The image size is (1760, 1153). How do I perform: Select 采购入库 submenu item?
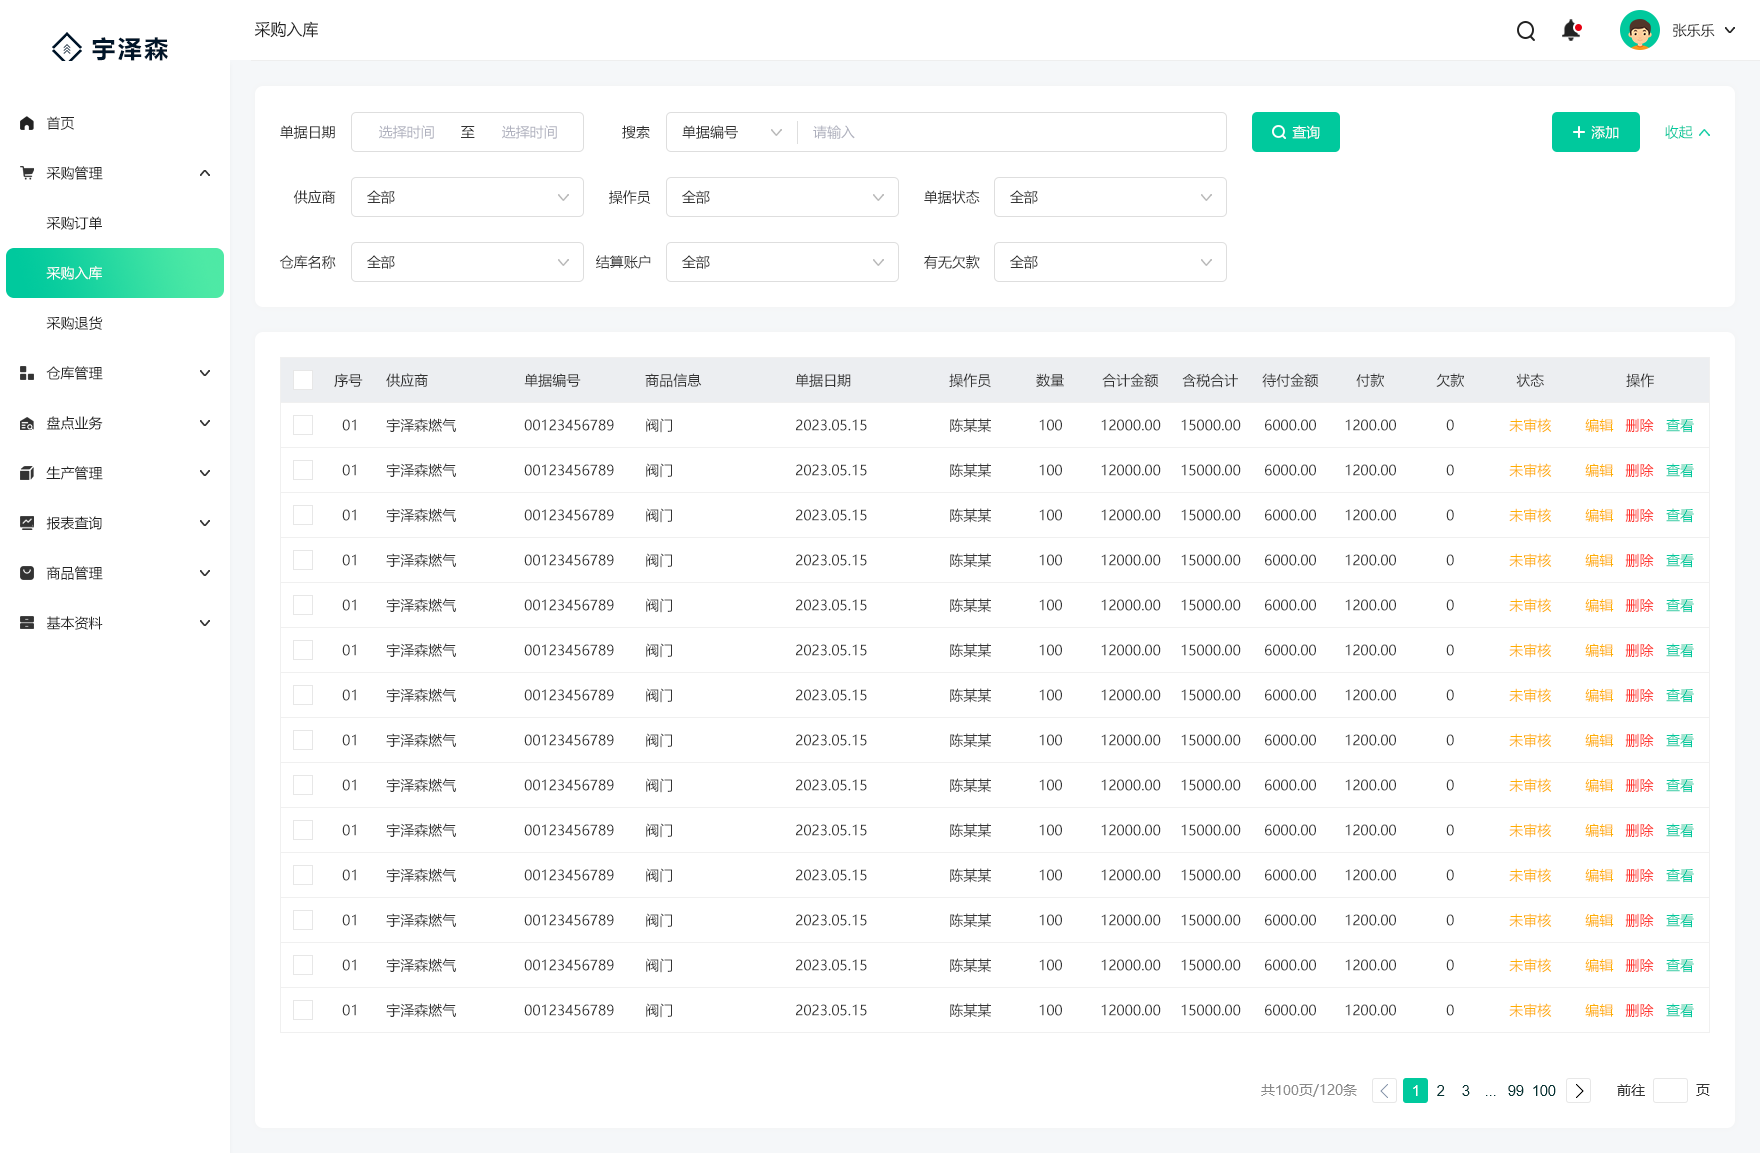click(x=115, y=273)
